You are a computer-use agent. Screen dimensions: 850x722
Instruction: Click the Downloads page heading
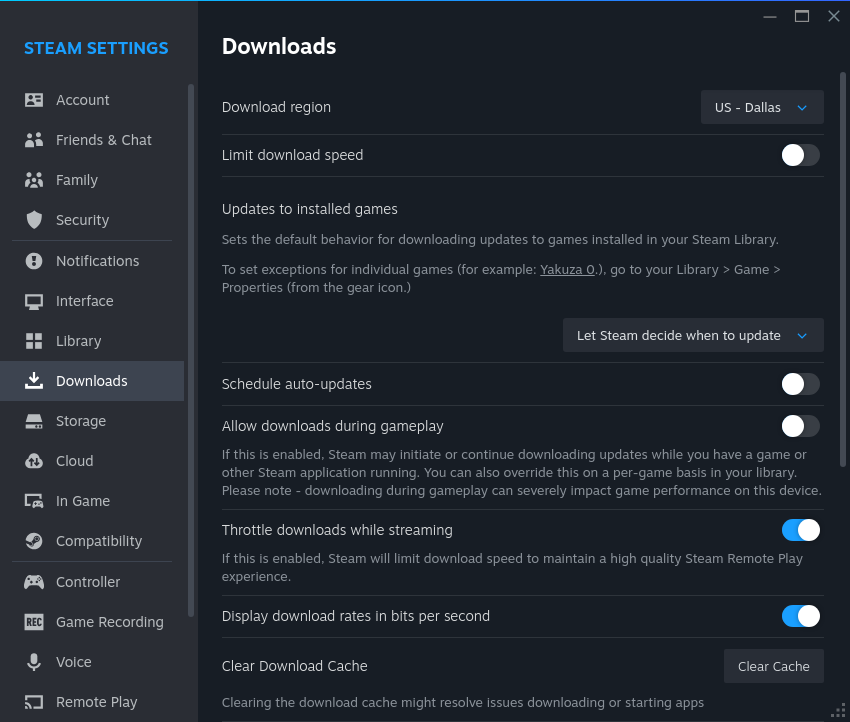pyautogui.click(x=279, y=46)
